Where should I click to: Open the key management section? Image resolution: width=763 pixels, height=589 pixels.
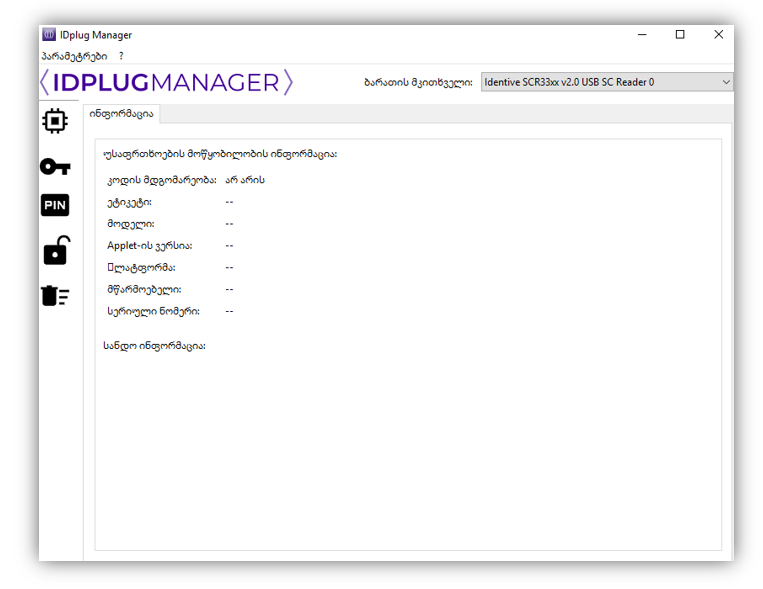click(55, 166)
